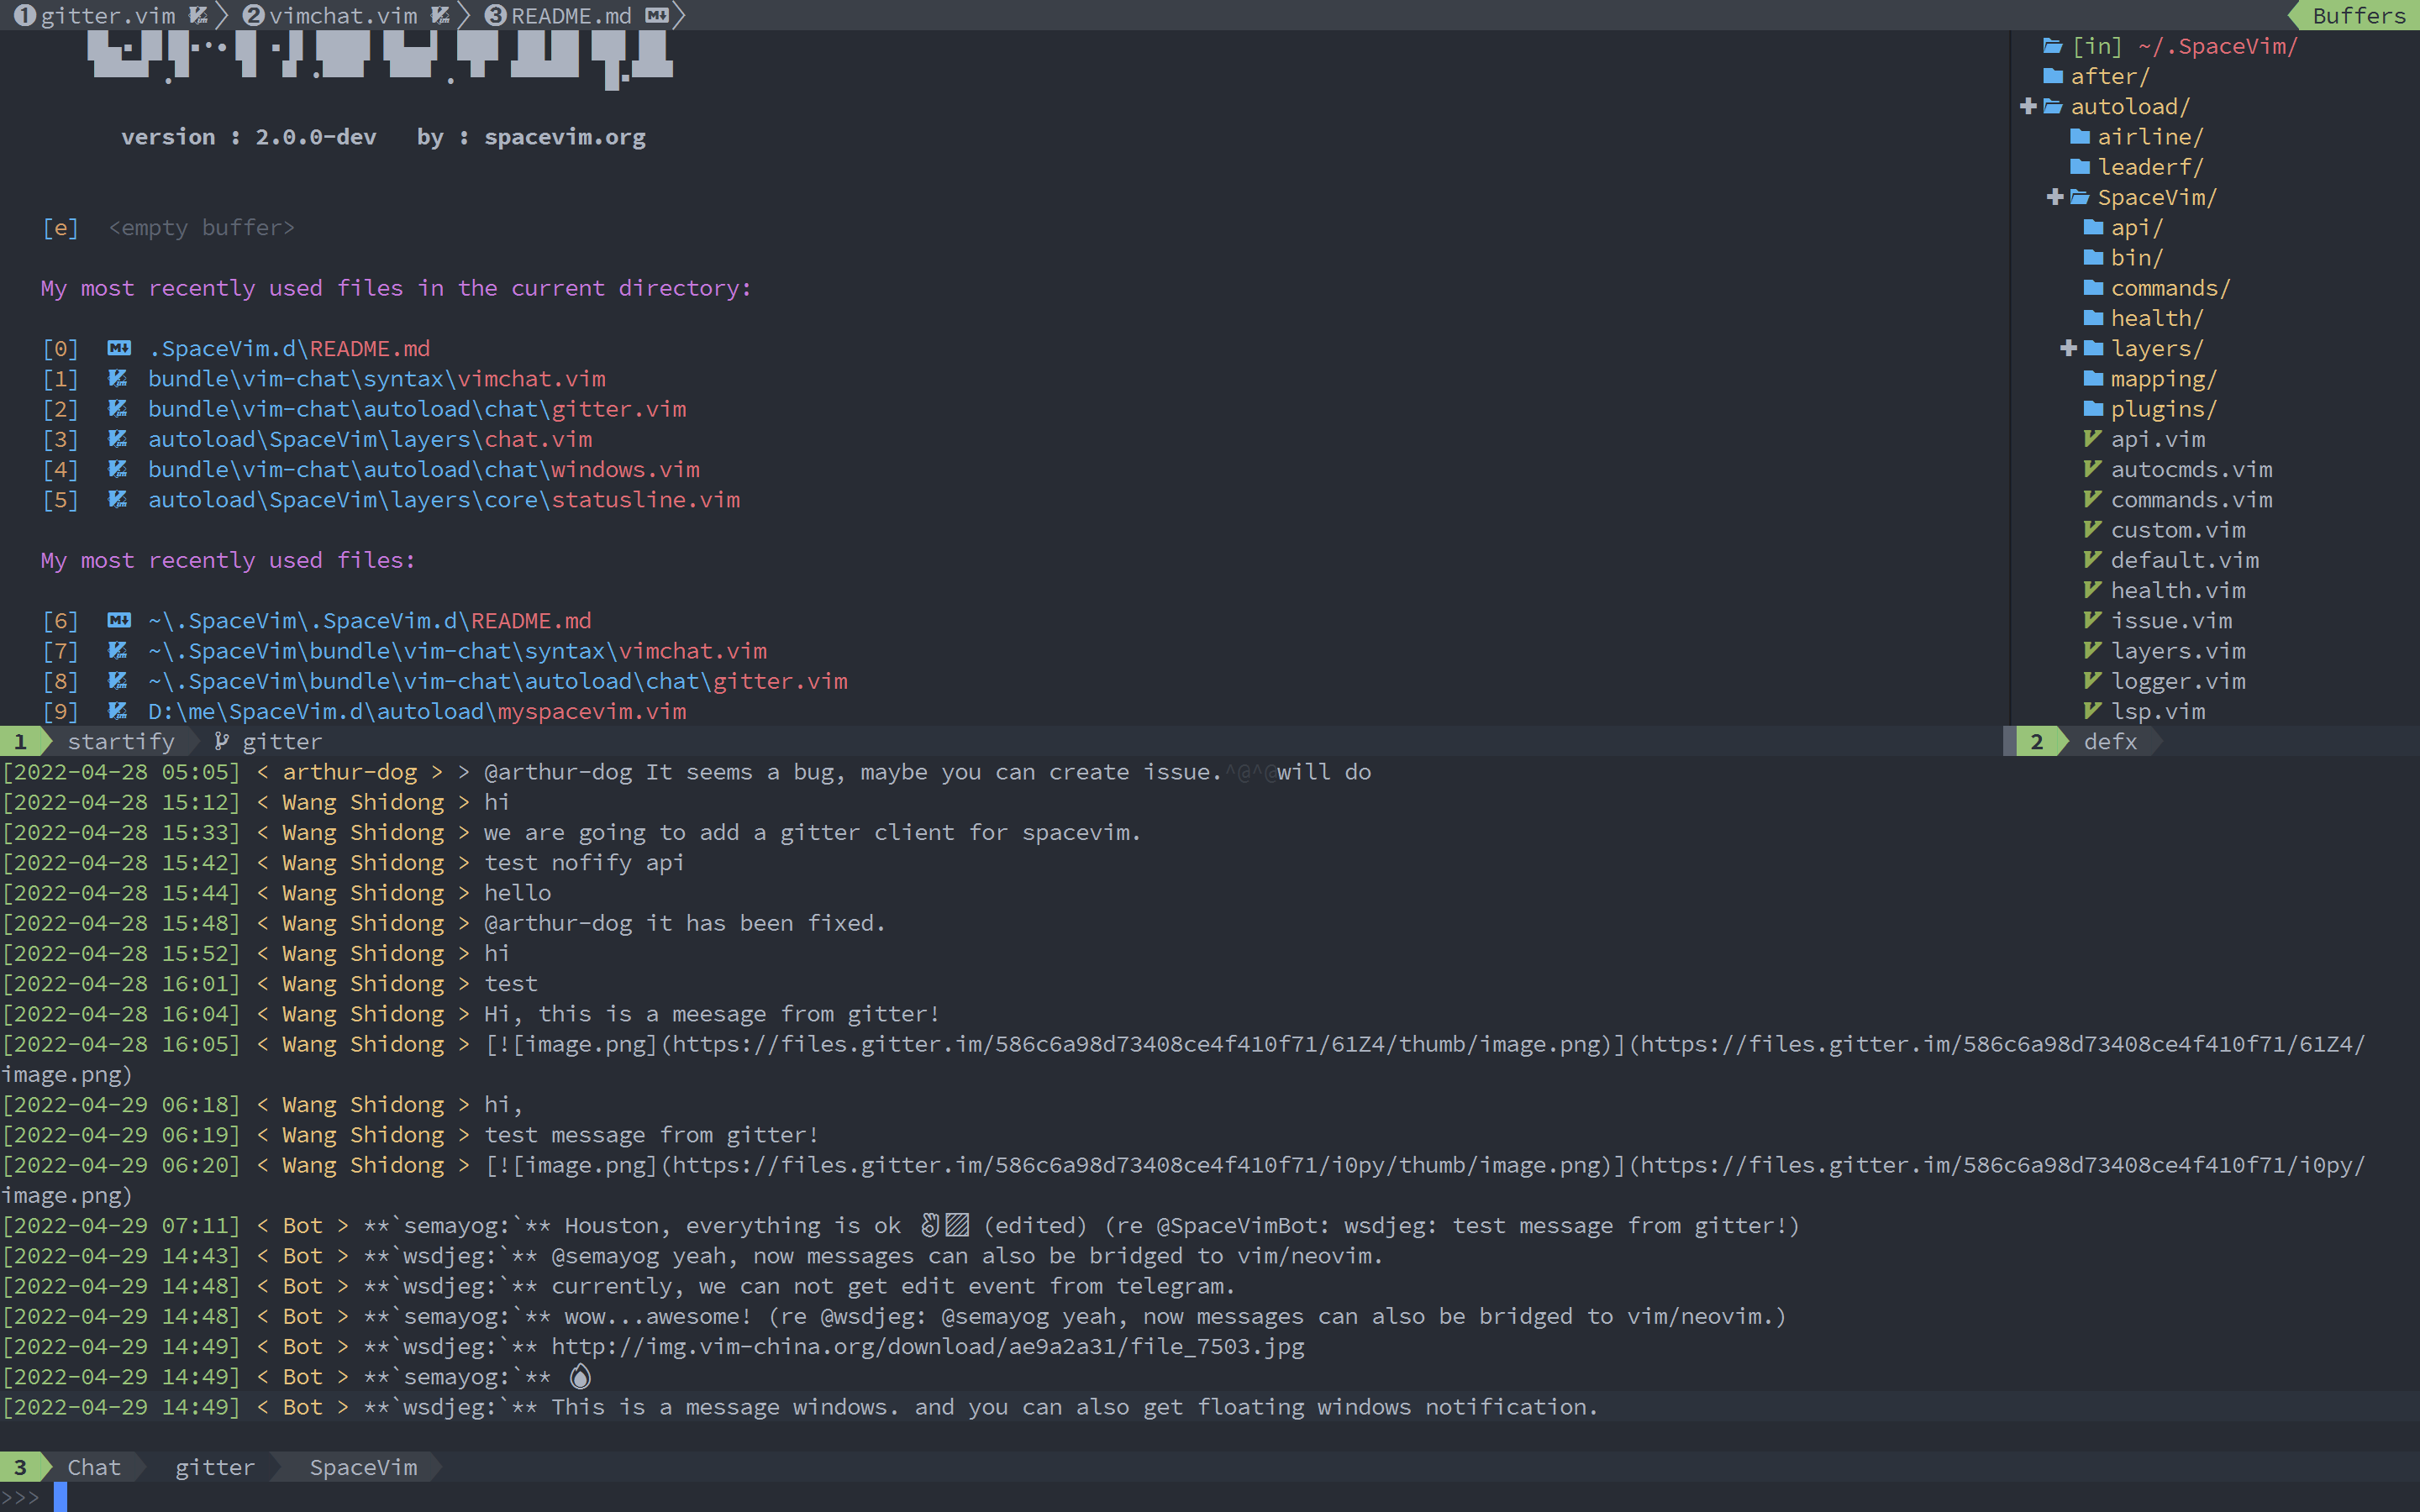2420x1512 pixels.
Task: Click folder icon of bin/ directory
Action: pos(2094,258)
